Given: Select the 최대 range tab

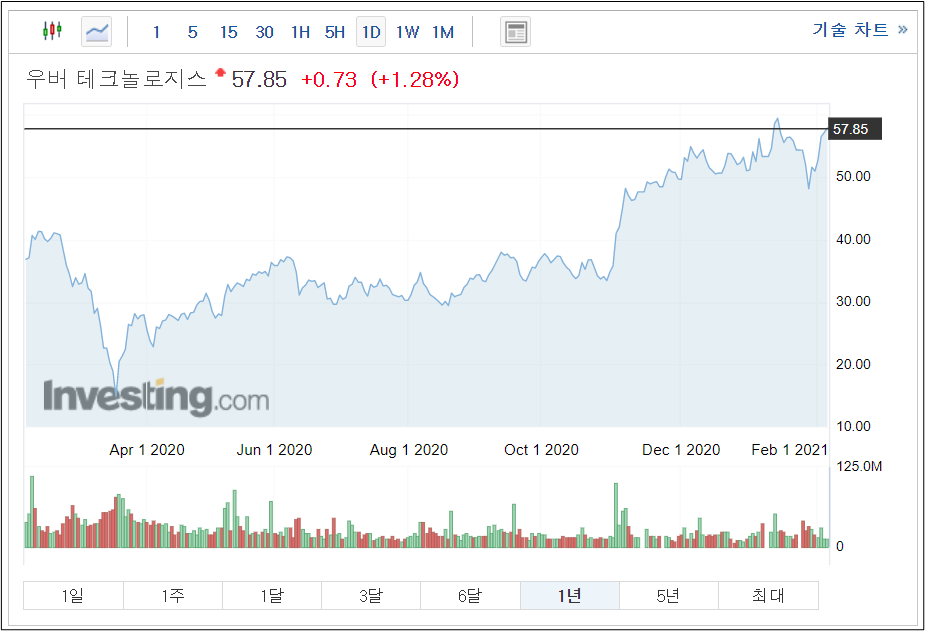Looking at the screenshot, I should 769,596.
